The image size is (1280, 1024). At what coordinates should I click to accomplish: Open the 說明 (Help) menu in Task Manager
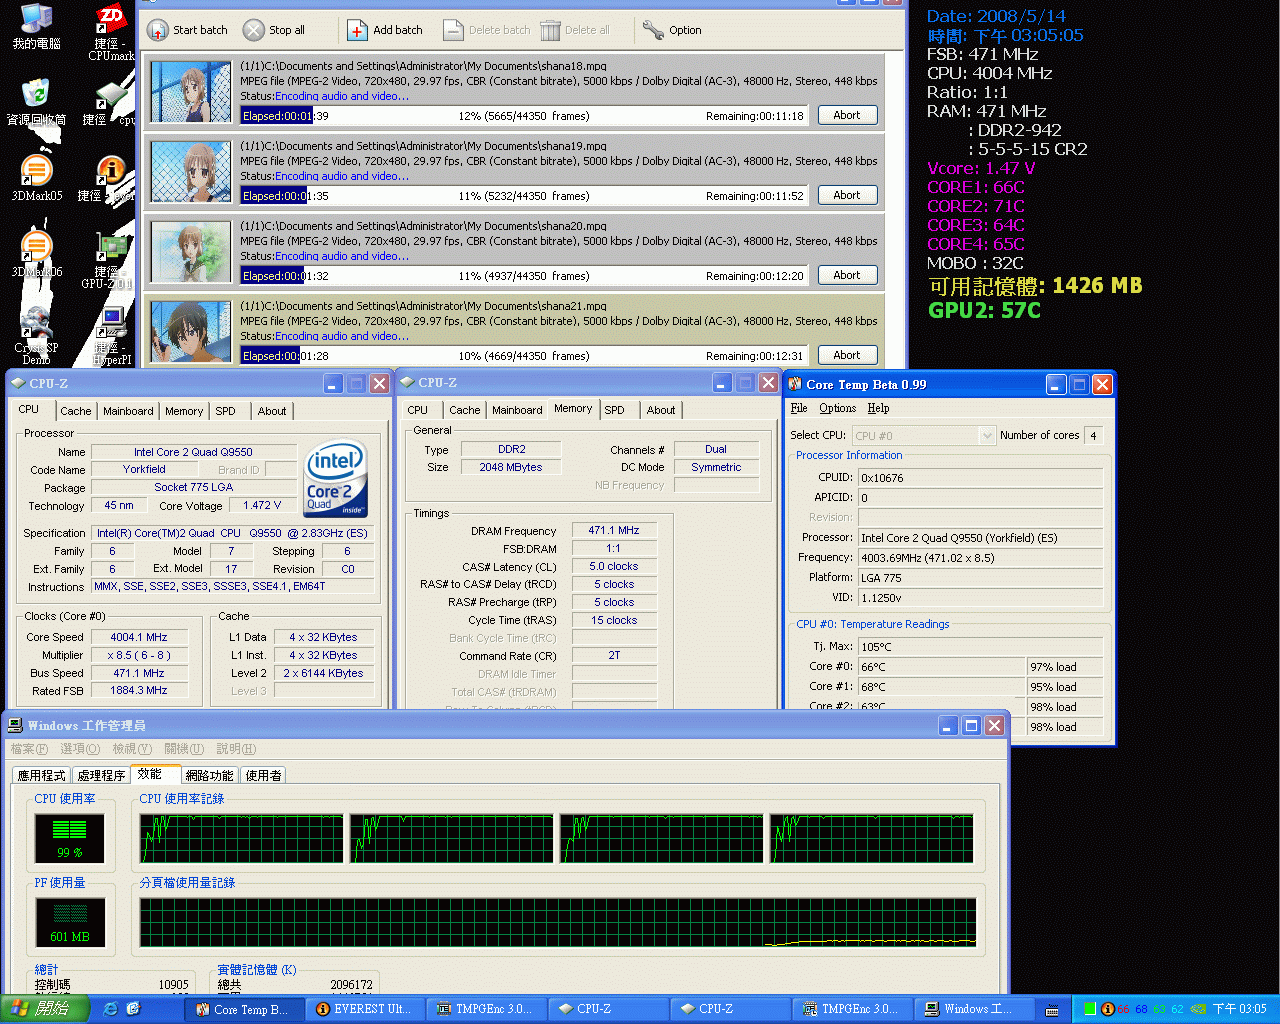(x=236, y=749)
